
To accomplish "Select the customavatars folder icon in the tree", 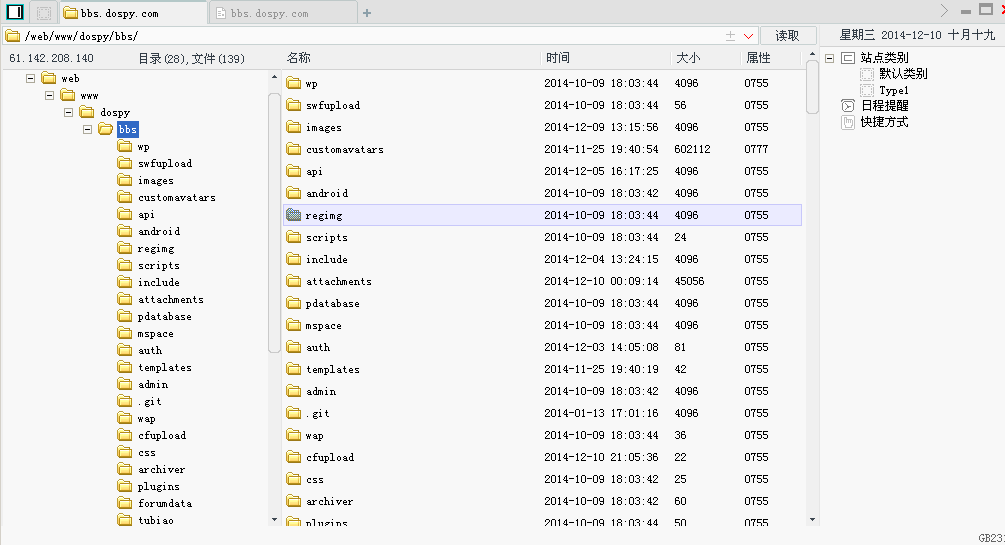I will pos(125,197).
